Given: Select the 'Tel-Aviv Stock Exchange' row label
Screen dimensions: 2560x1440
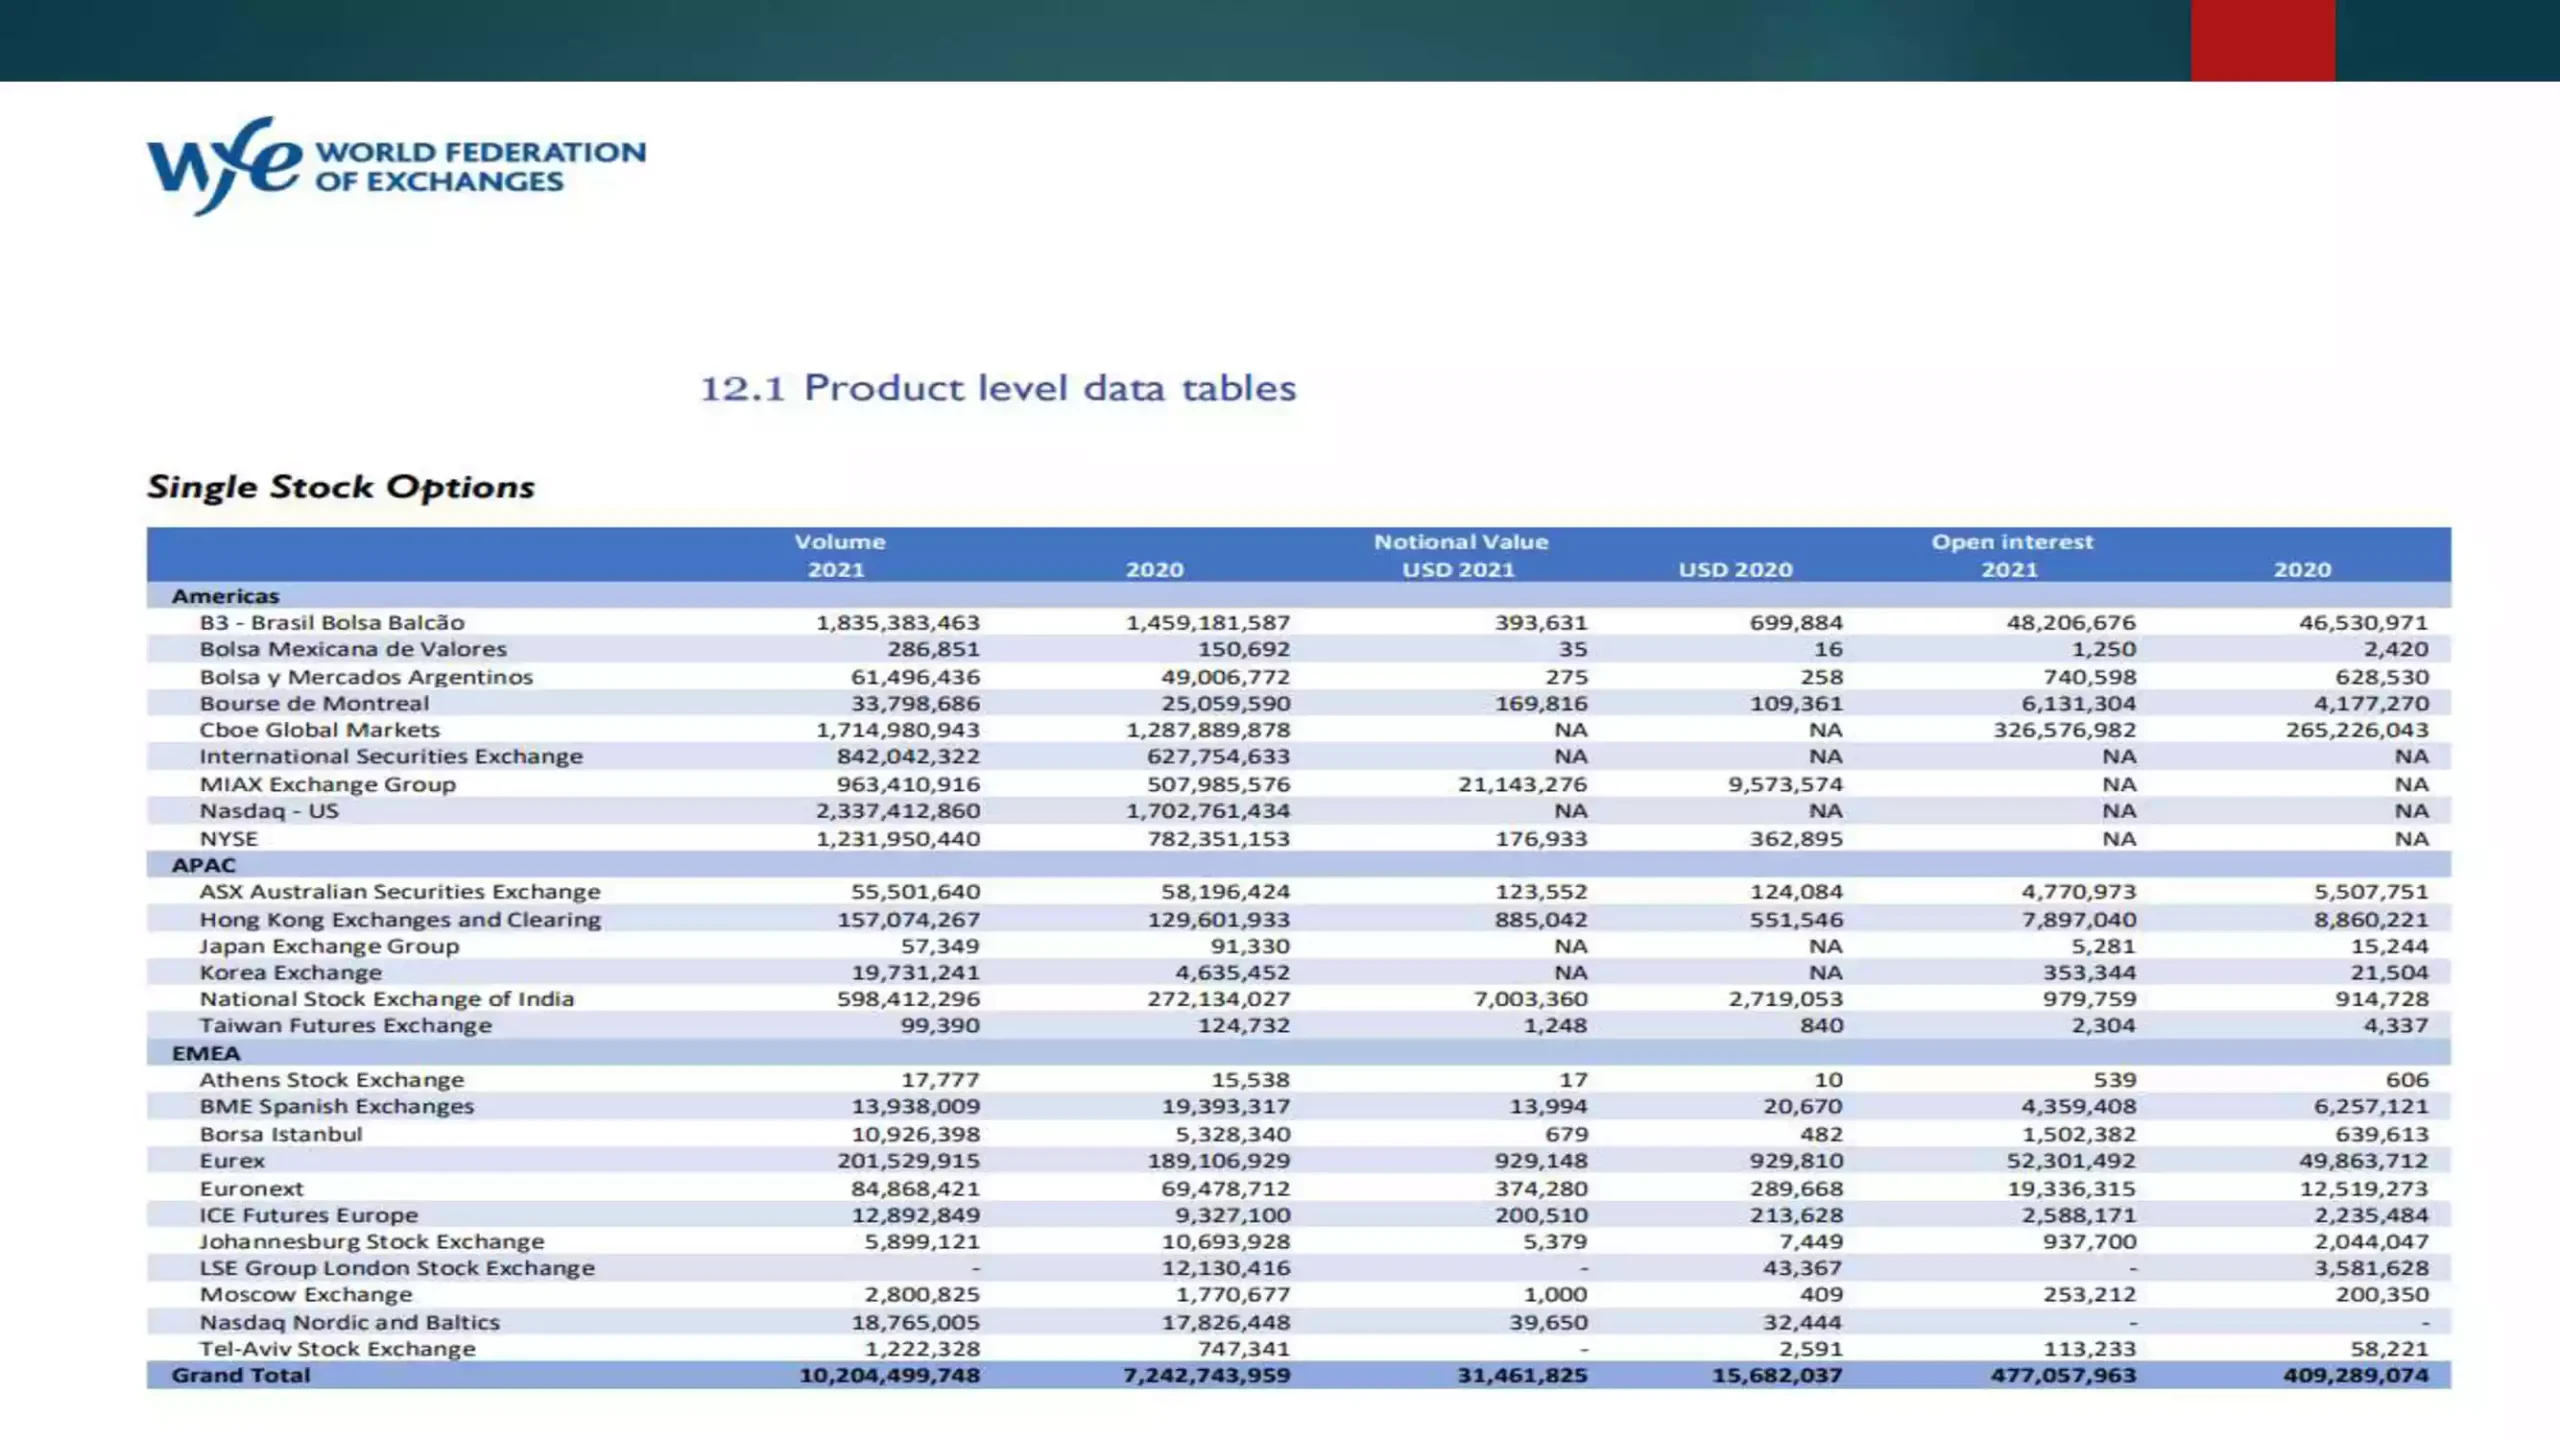Looking at the screenshot, I should [x=338, y=1349].
